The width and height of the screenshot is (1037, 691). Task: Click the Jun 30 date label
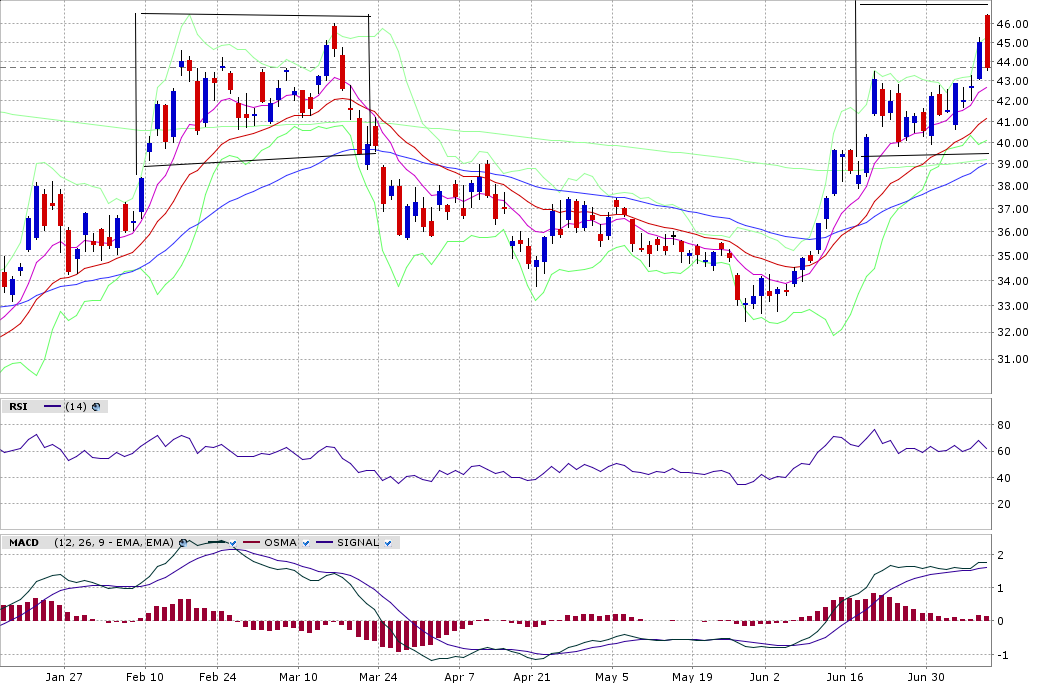tap(926, 677)
